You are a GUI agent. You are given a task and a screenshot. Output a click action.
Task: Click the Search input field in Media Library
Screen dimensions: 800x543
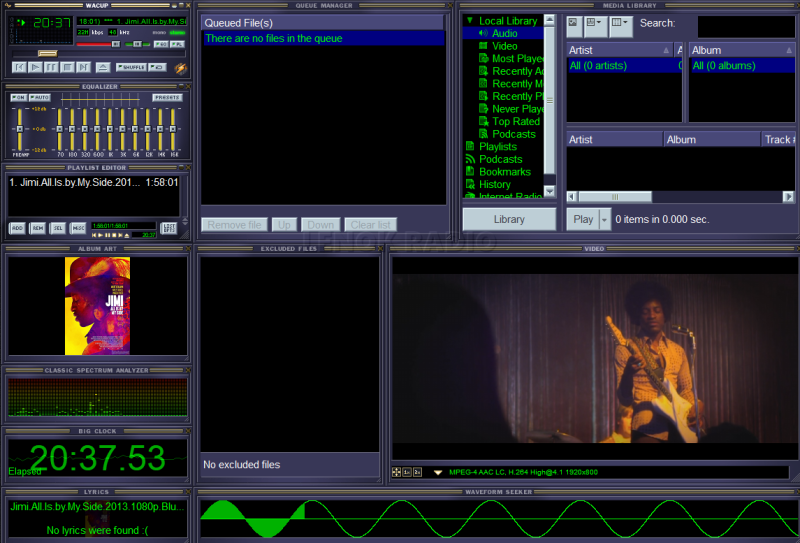point(745,26)
